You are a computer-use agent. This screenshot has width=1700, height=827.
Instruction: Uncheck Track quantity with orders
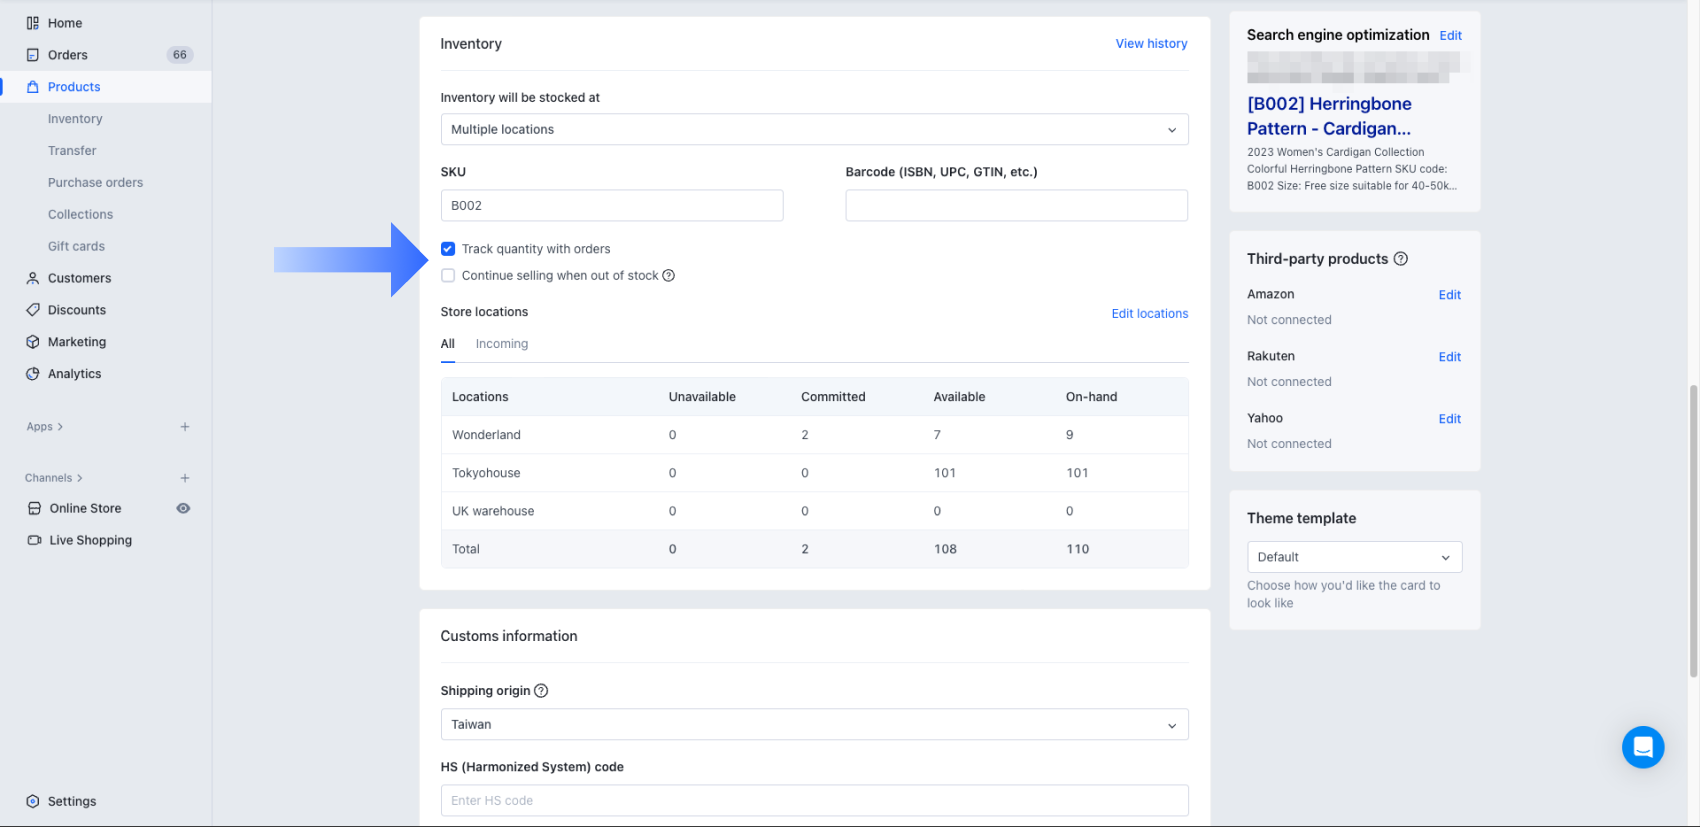click(x=448, y=249)
